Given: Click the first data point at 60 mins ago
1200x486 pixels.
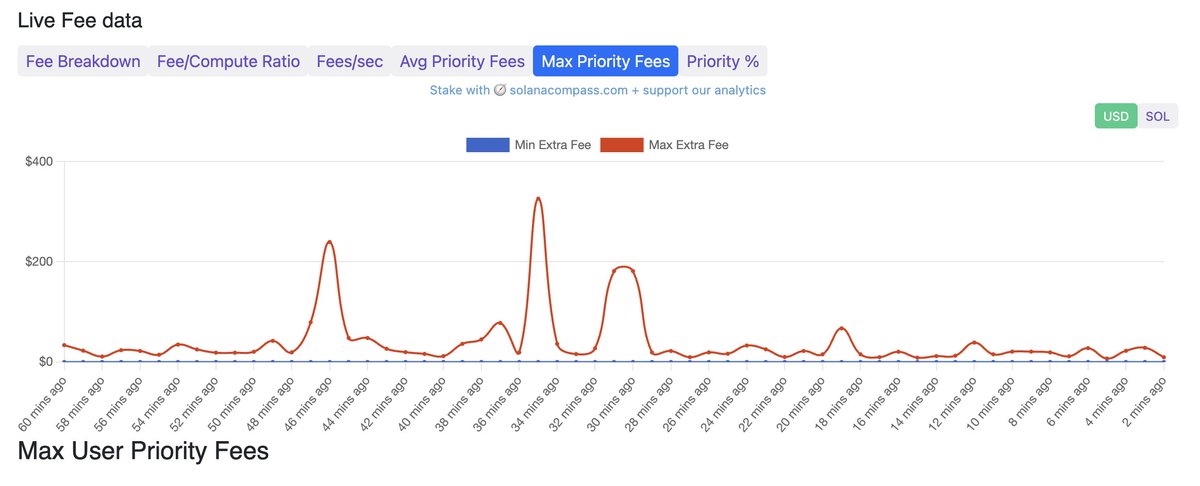Looking at the screenshot, I should coord(65,345).
